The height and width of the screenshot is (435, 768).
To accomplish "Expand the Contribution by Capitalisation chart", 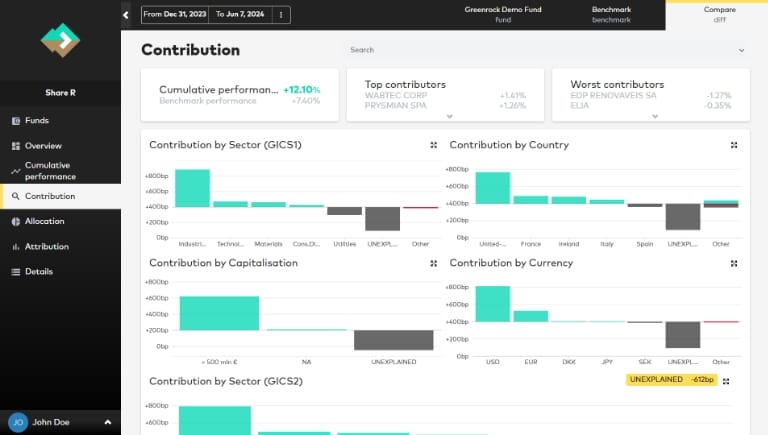I will coord(433,263).
